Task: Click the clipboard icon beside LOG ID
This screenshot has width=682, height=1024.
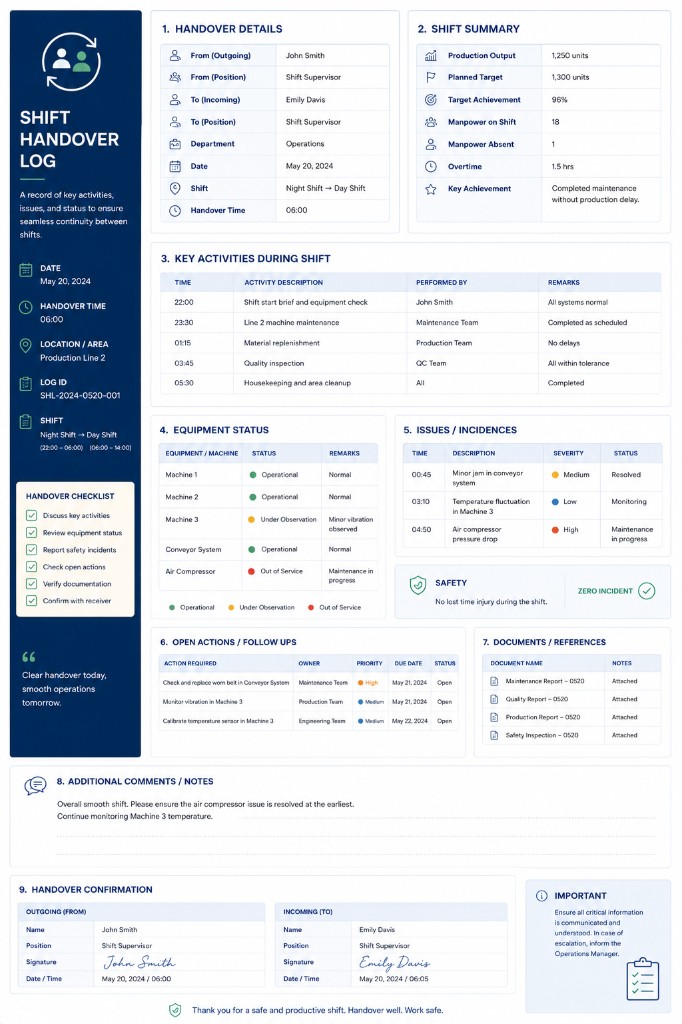Action: 25,383
